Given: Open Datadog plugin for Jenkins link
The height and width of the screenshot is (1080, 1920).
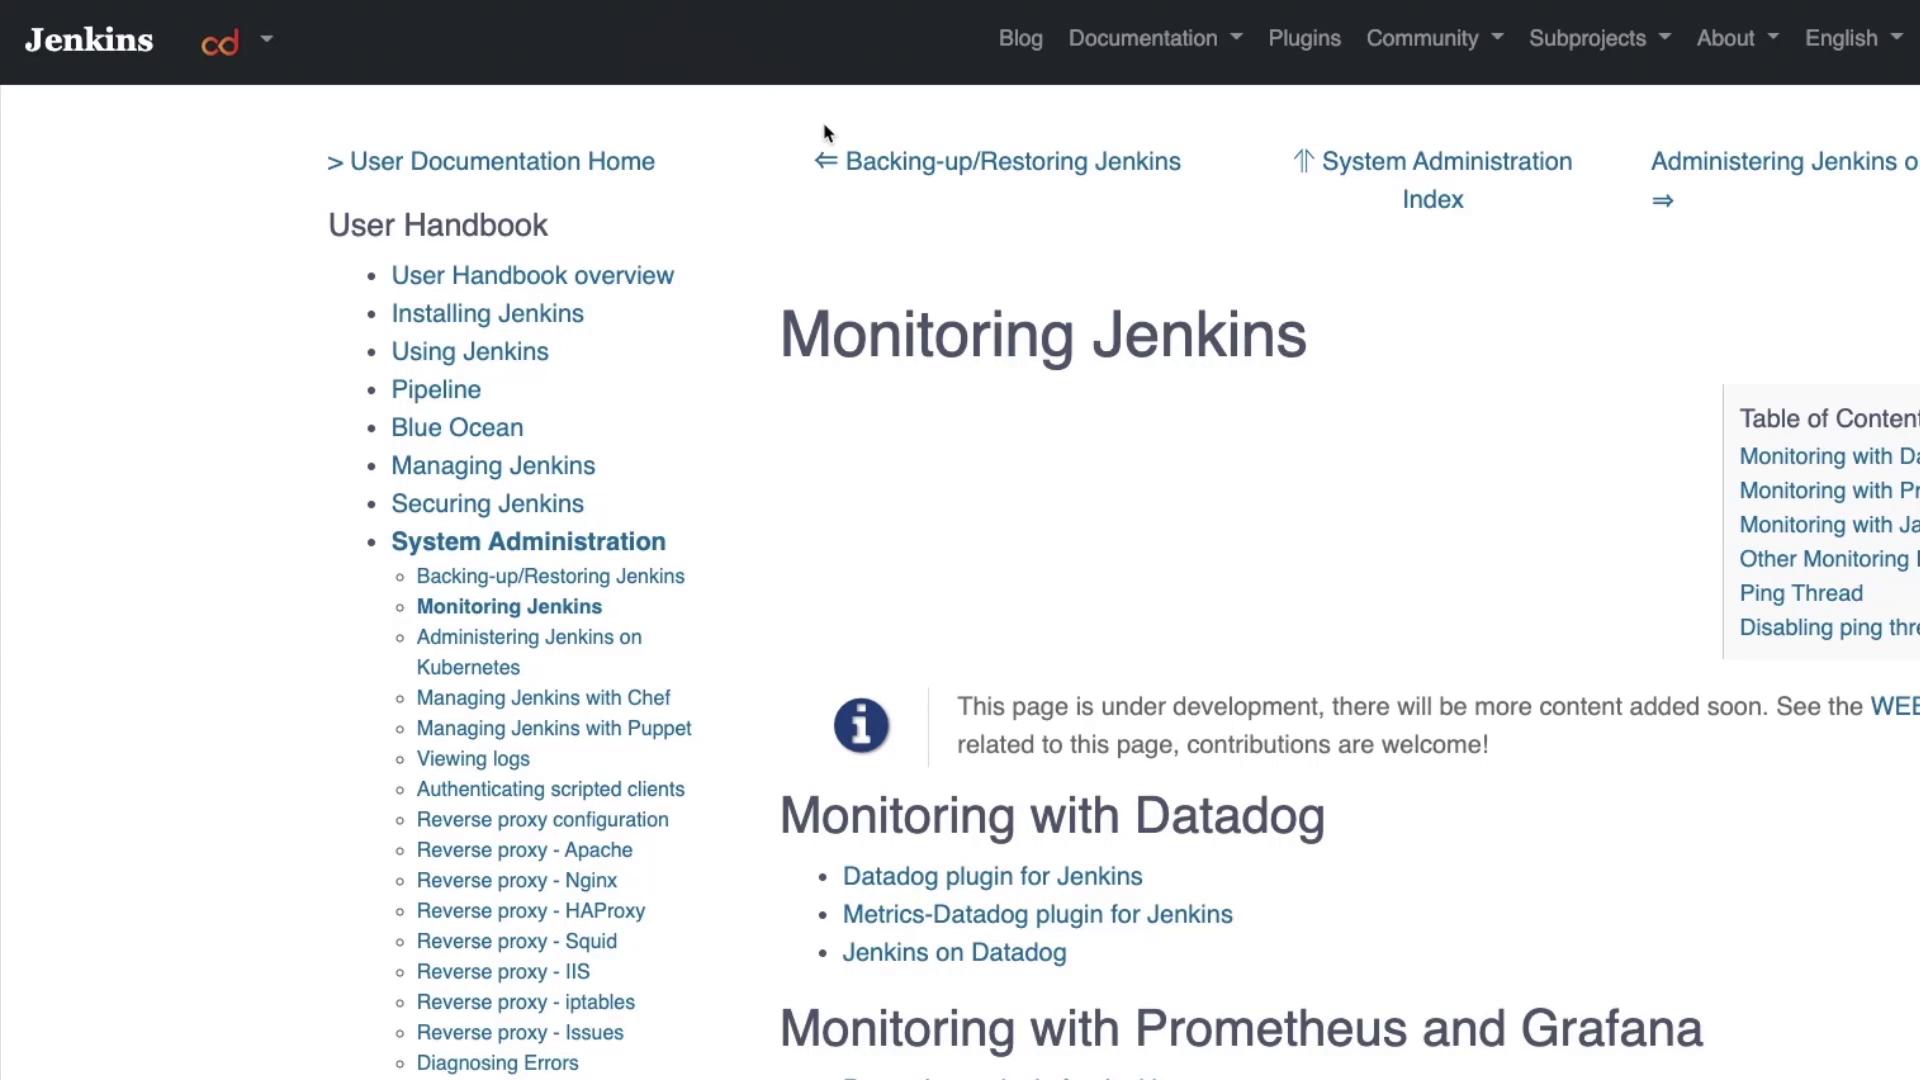Looking at the screenshot, I should (992, 876).
